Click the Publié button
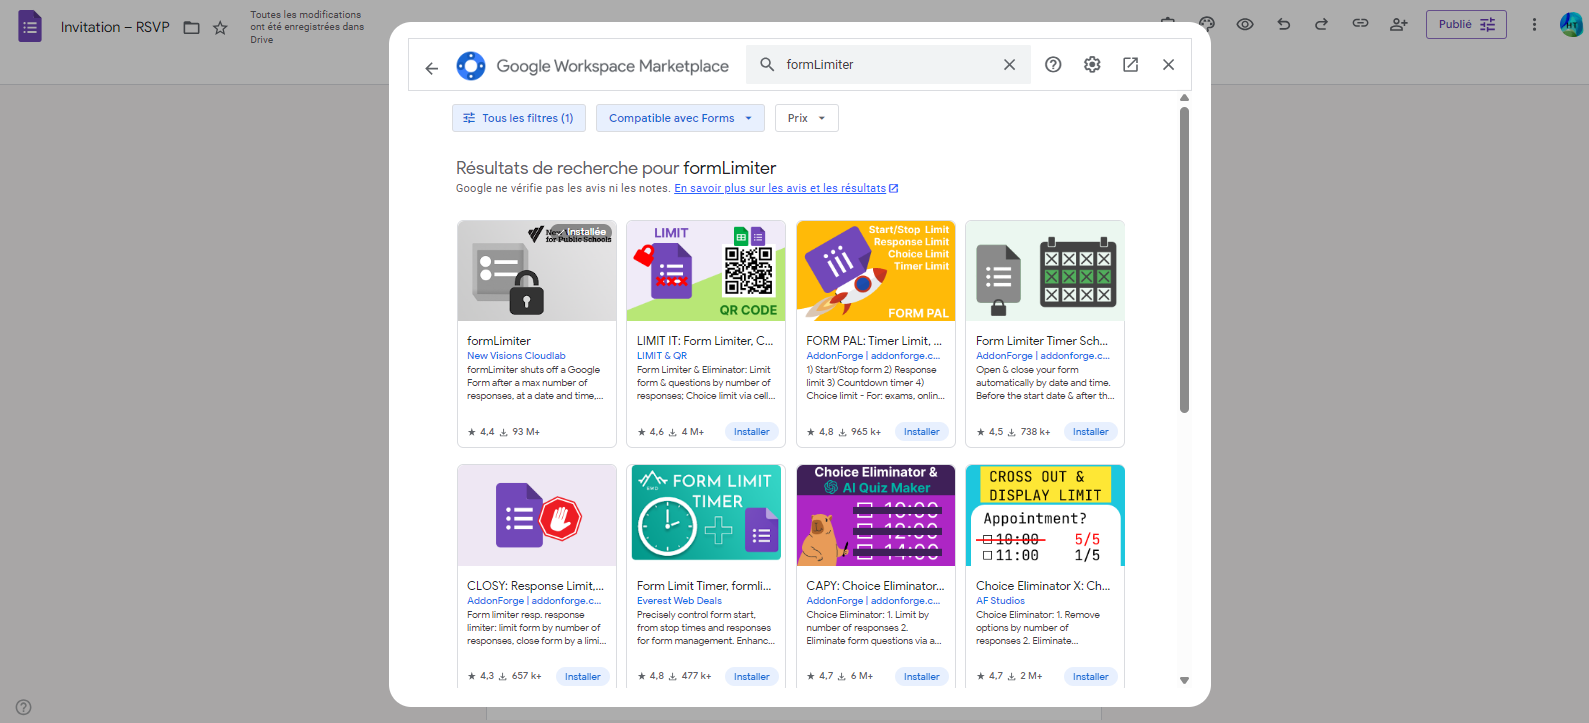This screenshot has width=1589, height=723. 1466,24
